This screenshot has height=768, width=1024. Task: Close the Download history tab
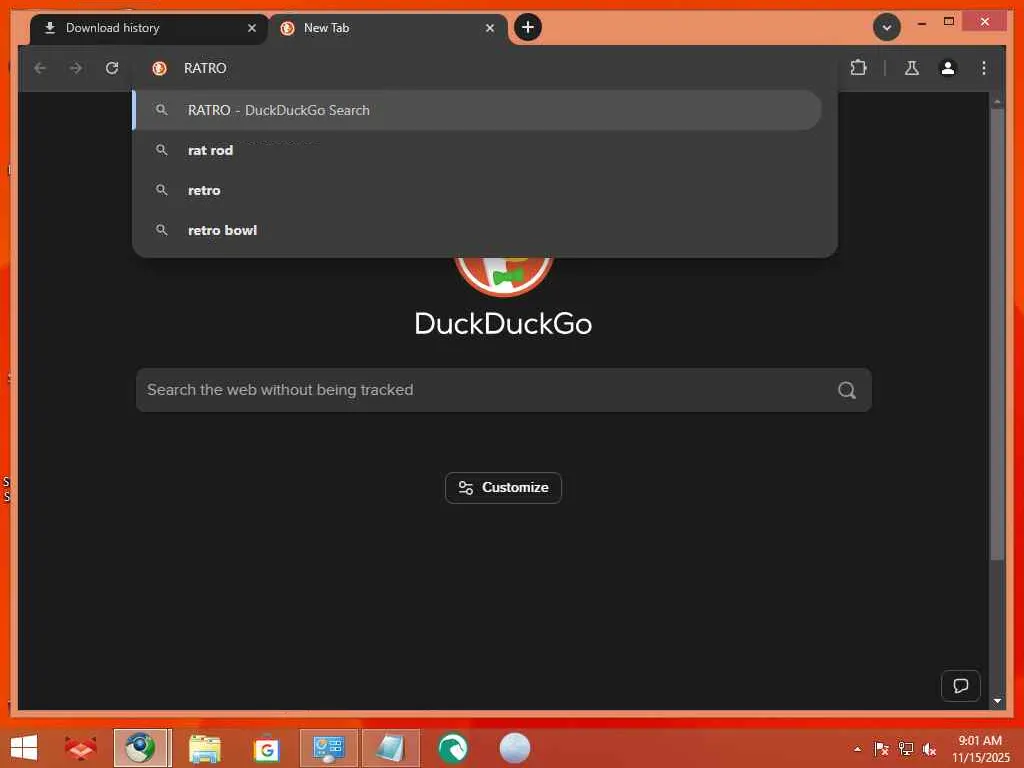251,28
